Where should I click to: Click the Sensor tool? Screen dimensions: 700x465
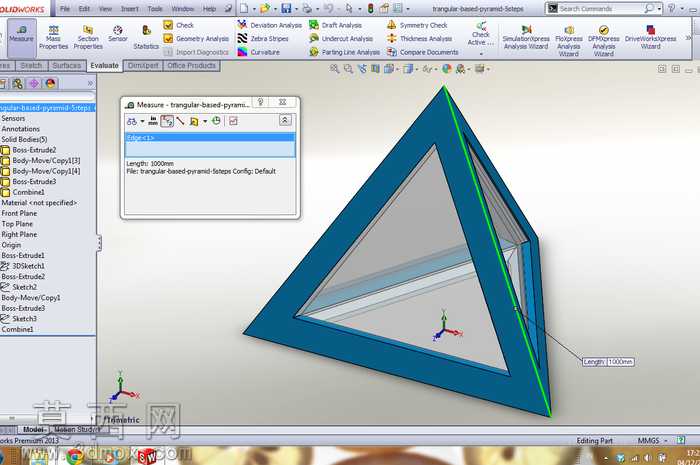pyautogui.click(x=118, y=34)
